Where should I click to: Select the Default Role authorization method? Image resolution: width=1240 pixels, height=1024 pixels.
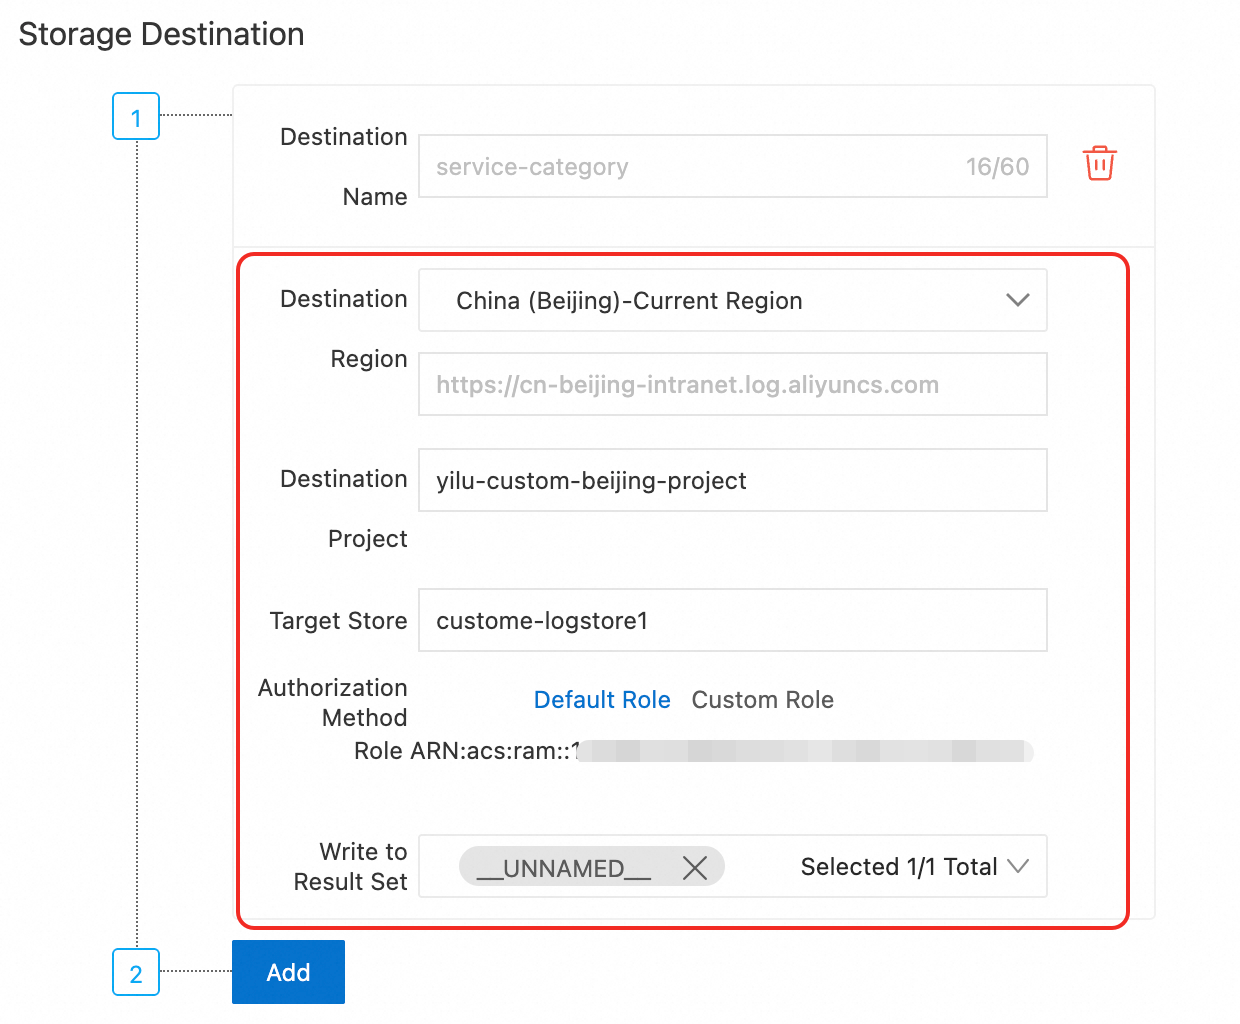tap(602, 700)
